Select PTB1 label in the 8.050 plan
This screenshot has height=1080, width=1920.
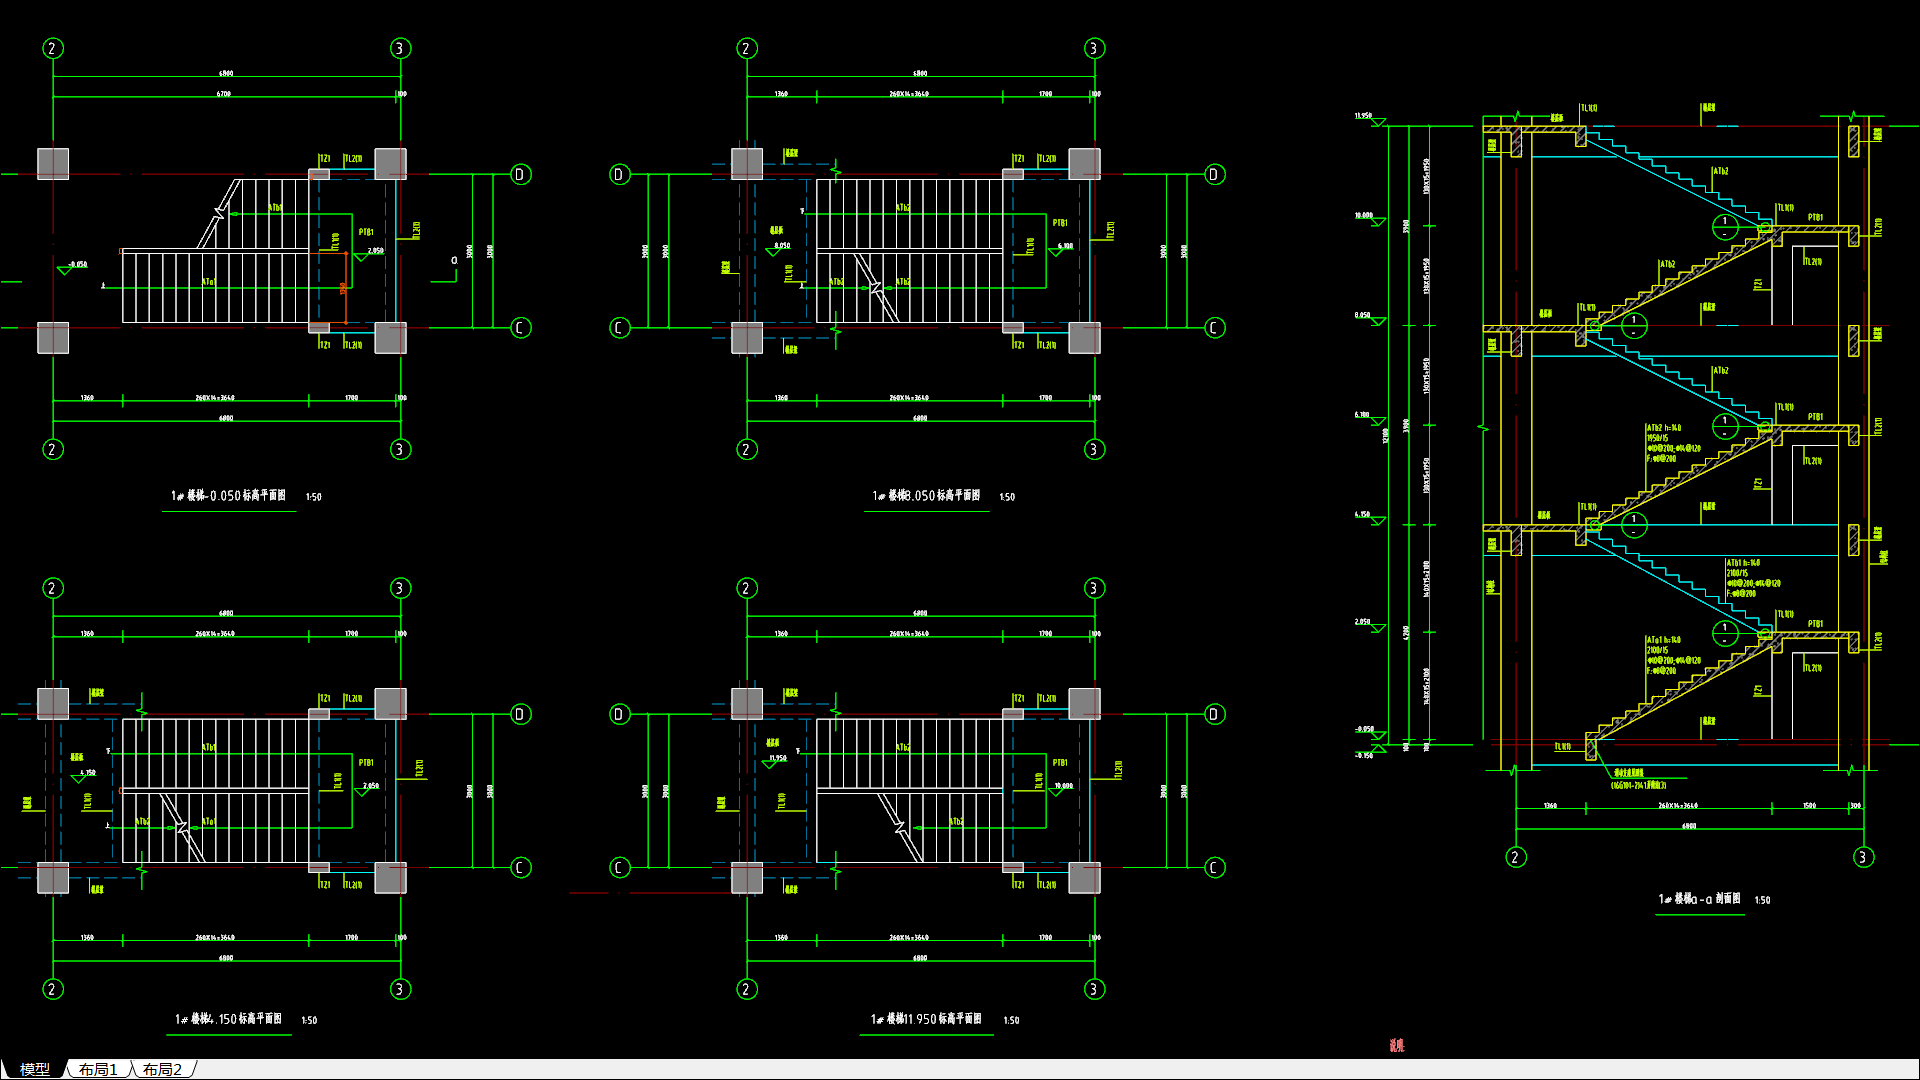click(x=1060, y=223)
